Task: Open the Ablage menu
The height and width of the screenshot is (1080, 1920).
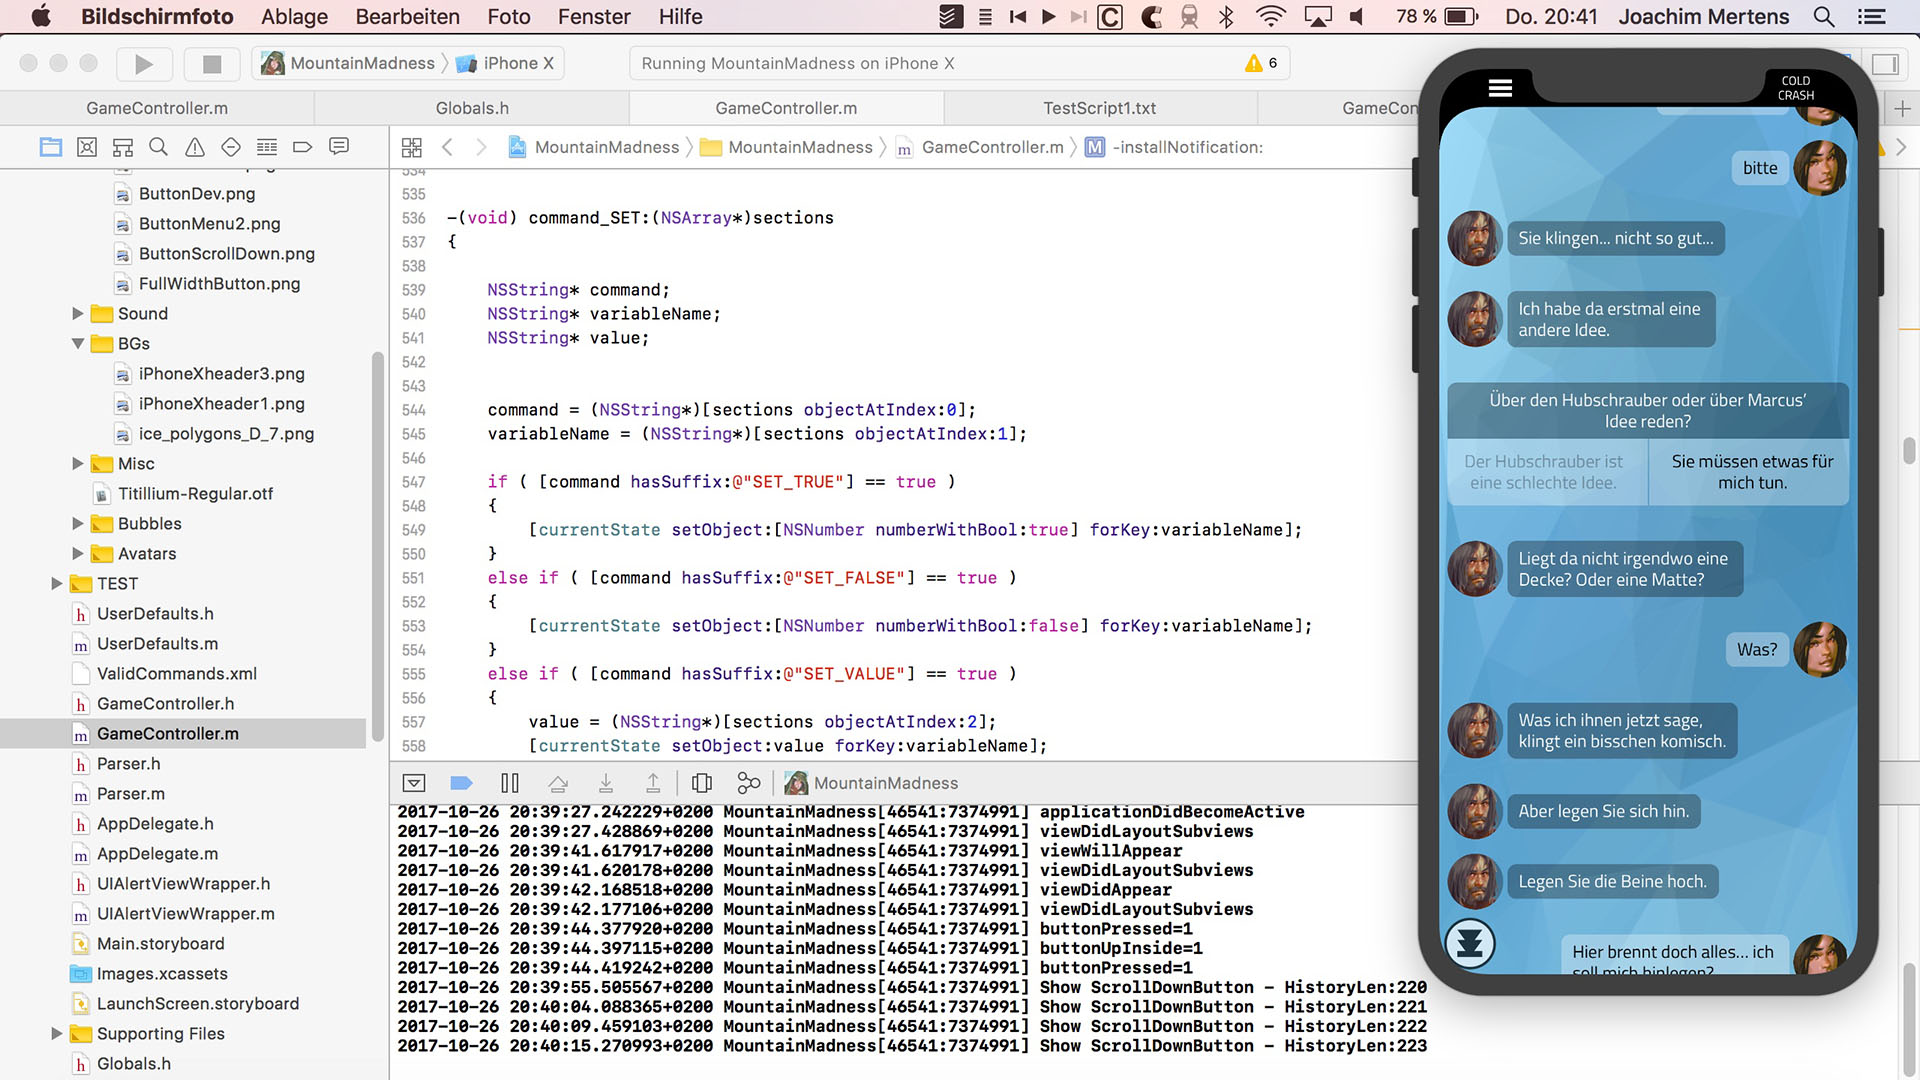Action: (294, 17)
